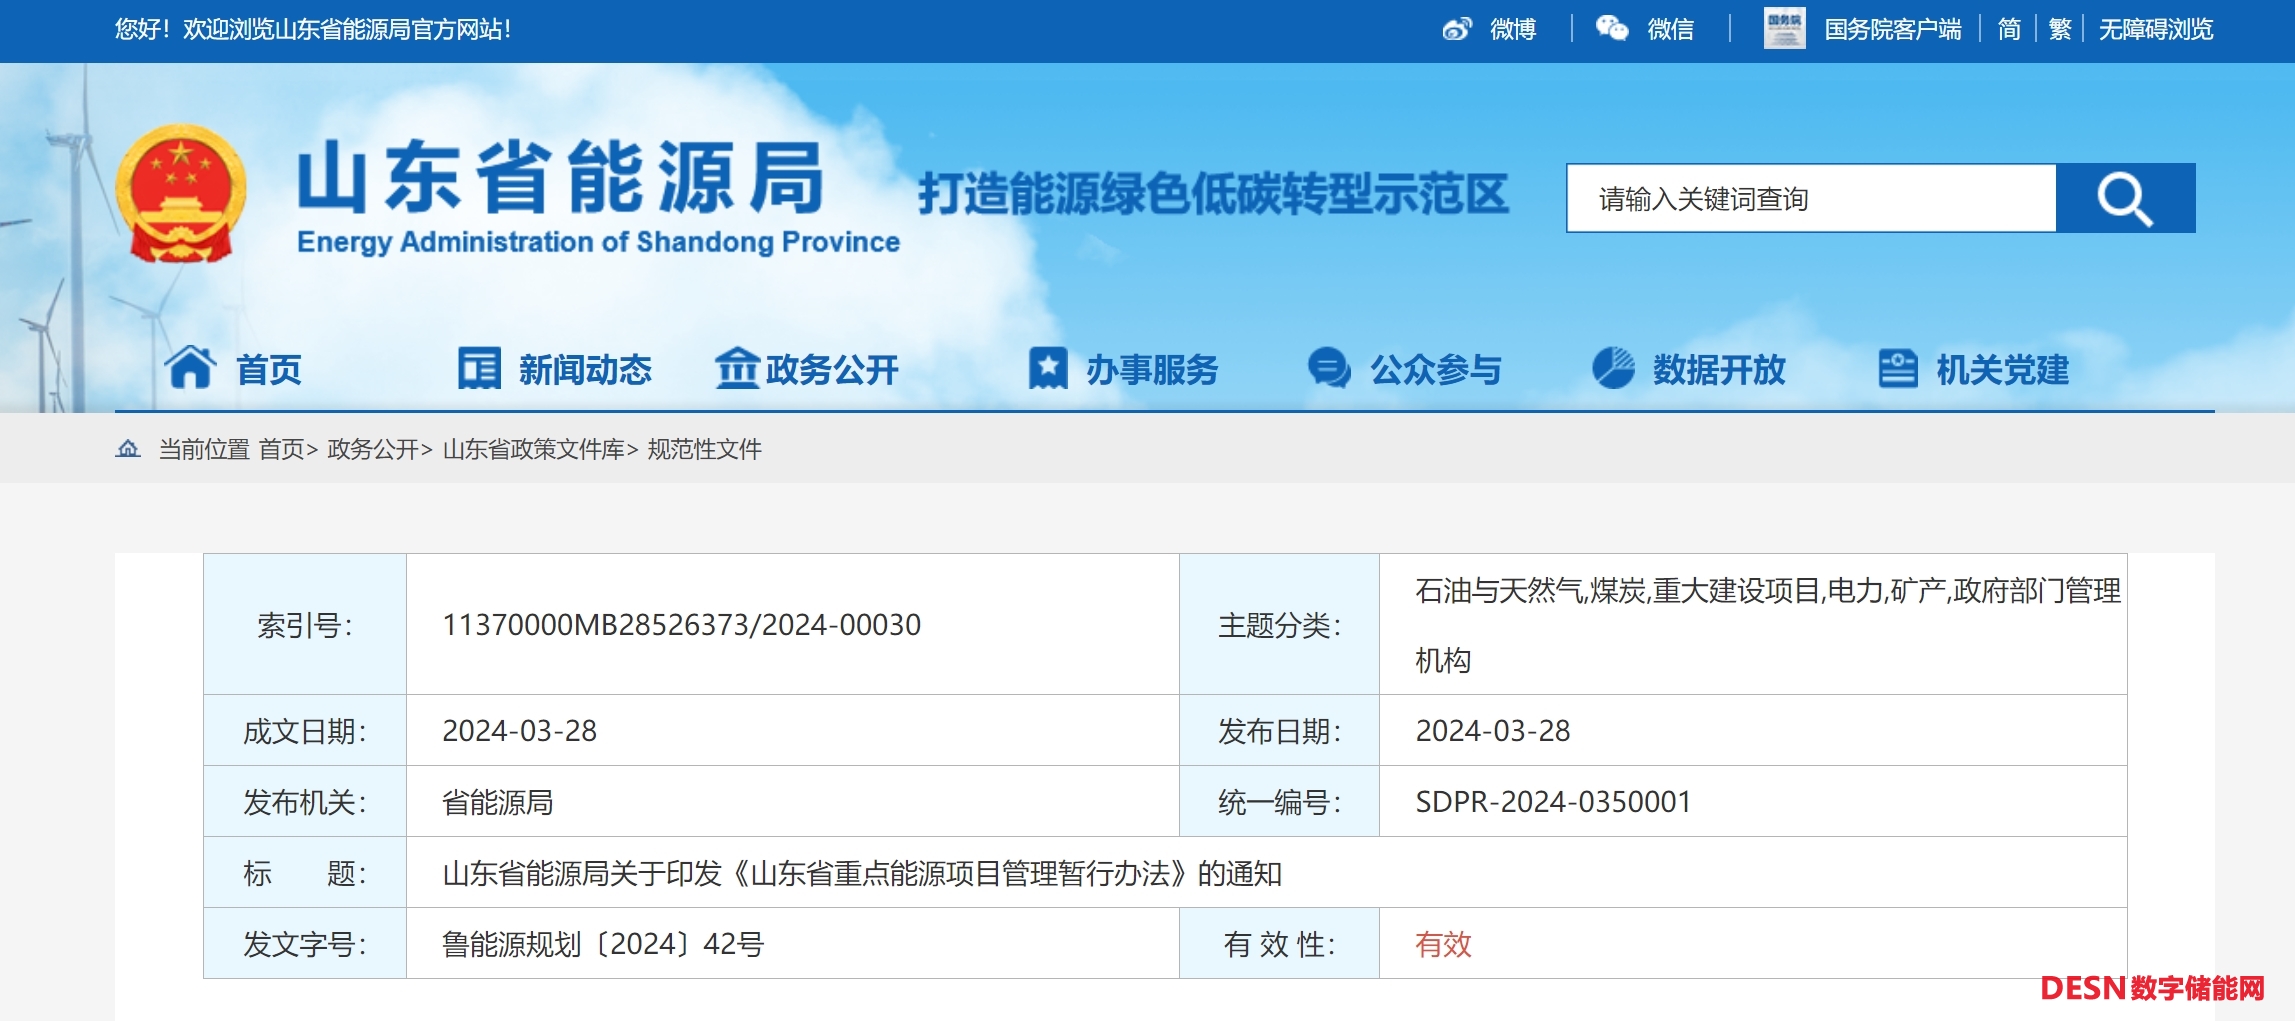
Task: Click the 政务公开 breadcrumb link
Action: (x=372, y=450)
